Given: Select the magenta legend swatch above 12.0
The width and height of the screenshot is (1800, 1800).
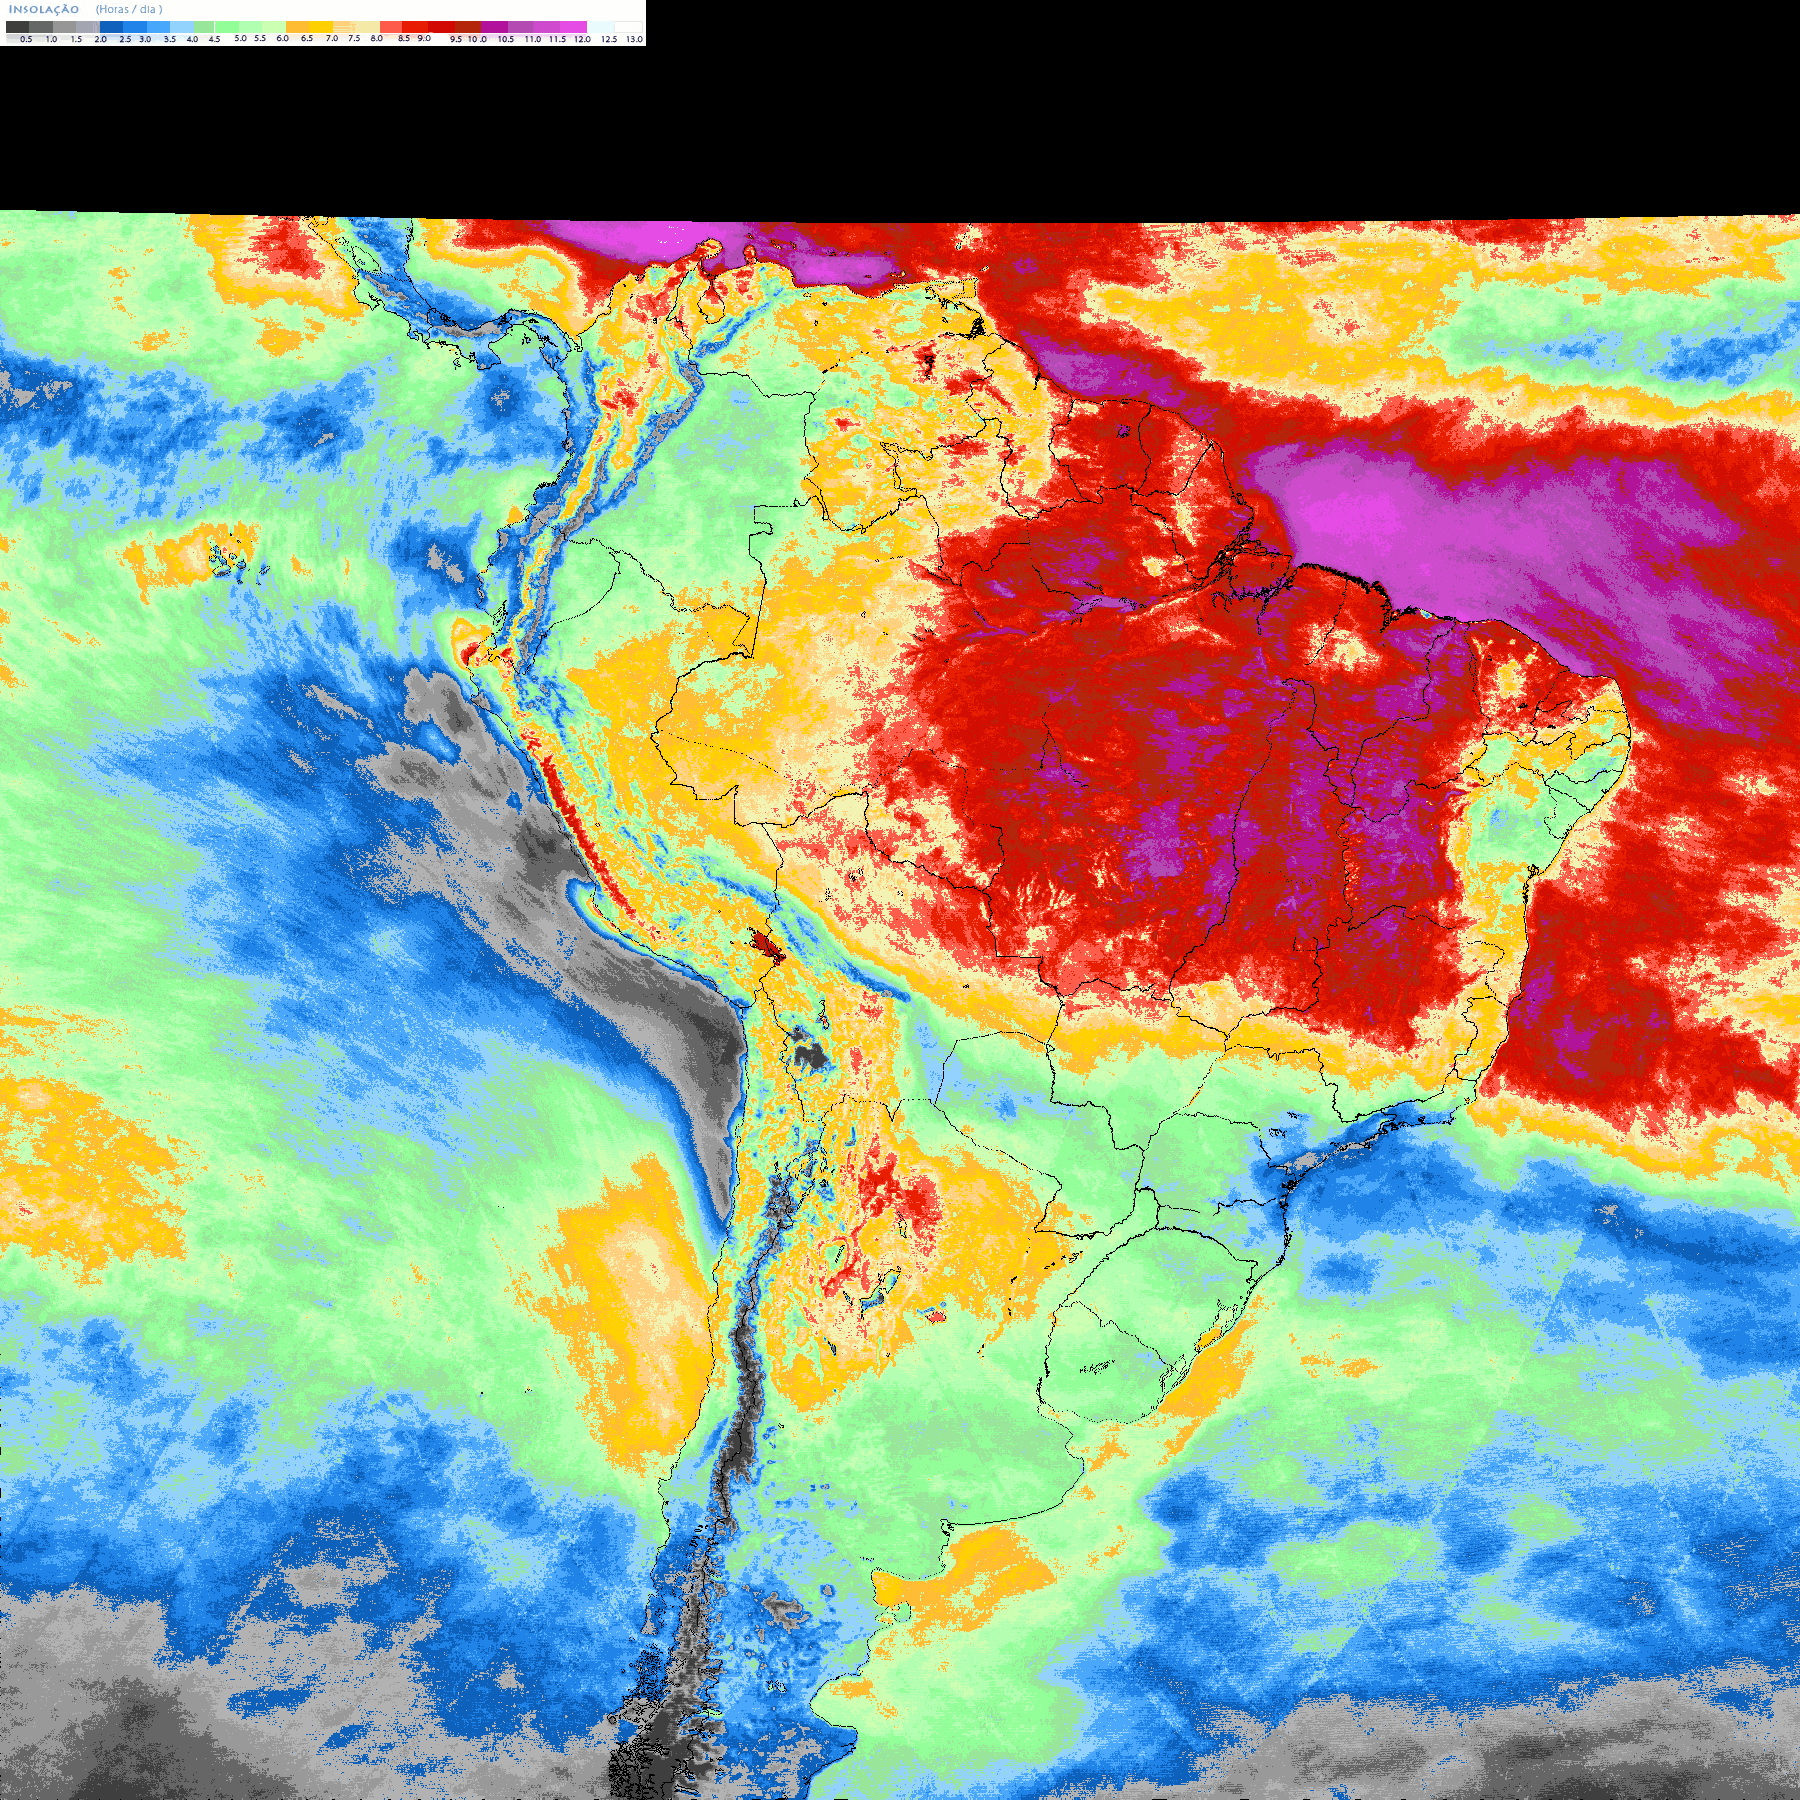Looking at the screenshot, I should (x=573, y=27).
